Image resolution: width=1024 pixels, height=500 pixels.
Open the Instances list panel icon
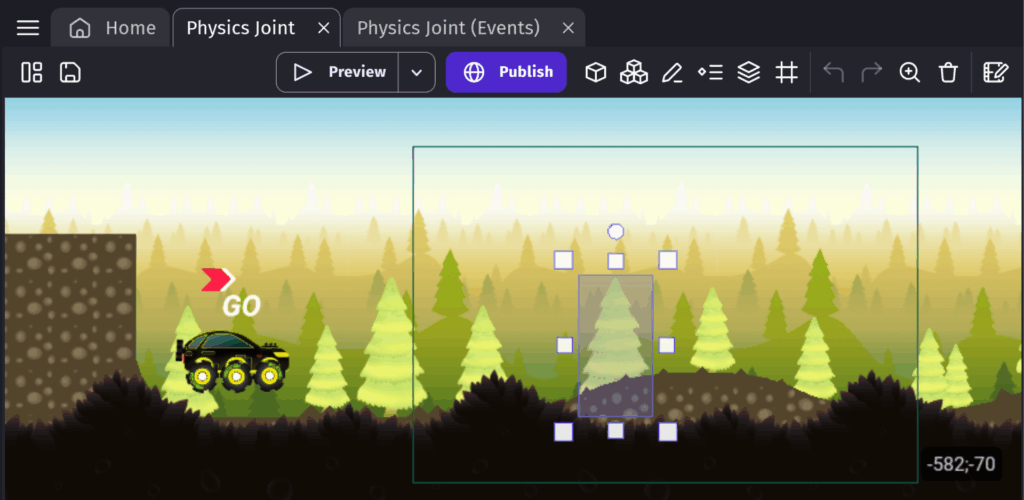pos(710,72)
